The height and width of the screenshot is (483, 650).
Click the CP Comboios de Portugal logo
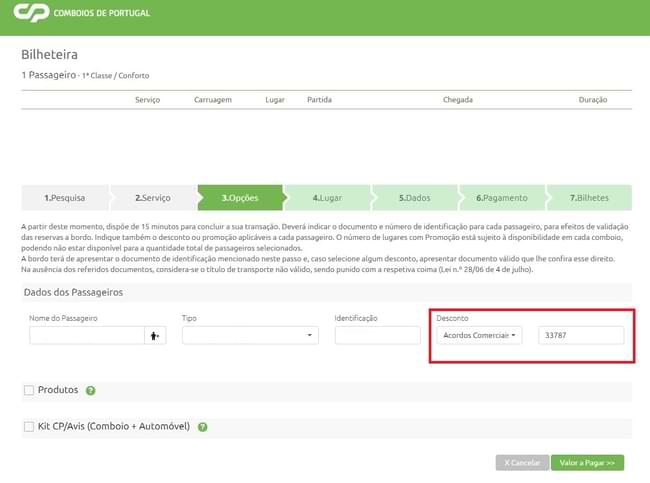pyautogui.click(x=82, y=13)
